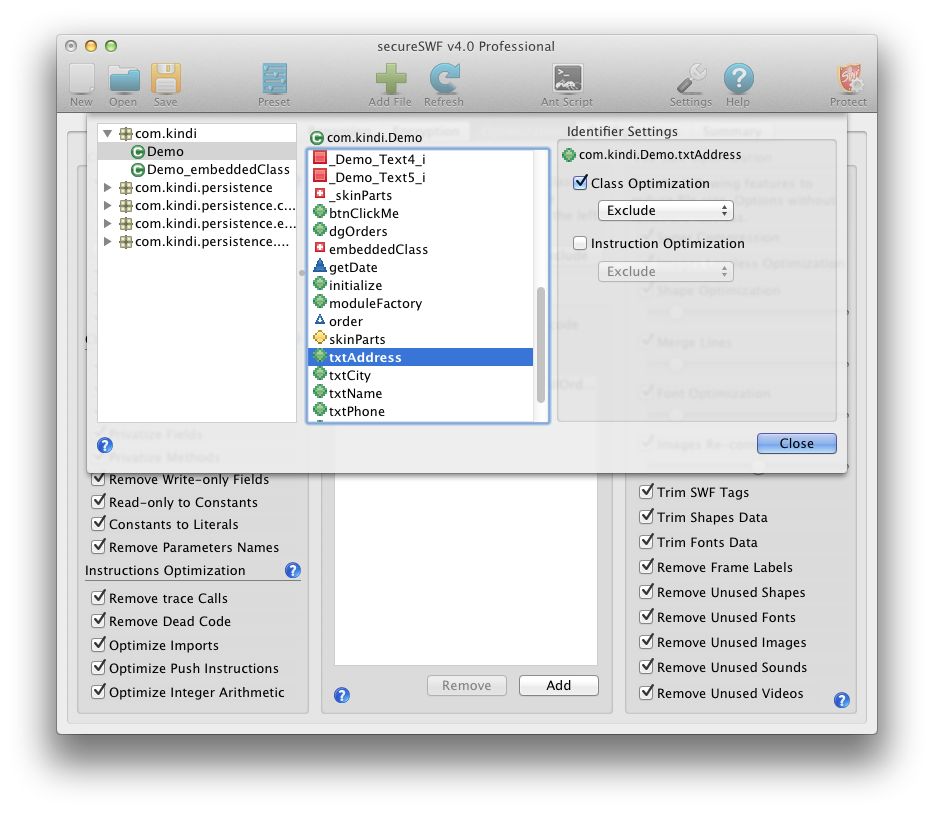Click the Add button below the list
This screenshot has height=813, width=934.
click(558, 685)
